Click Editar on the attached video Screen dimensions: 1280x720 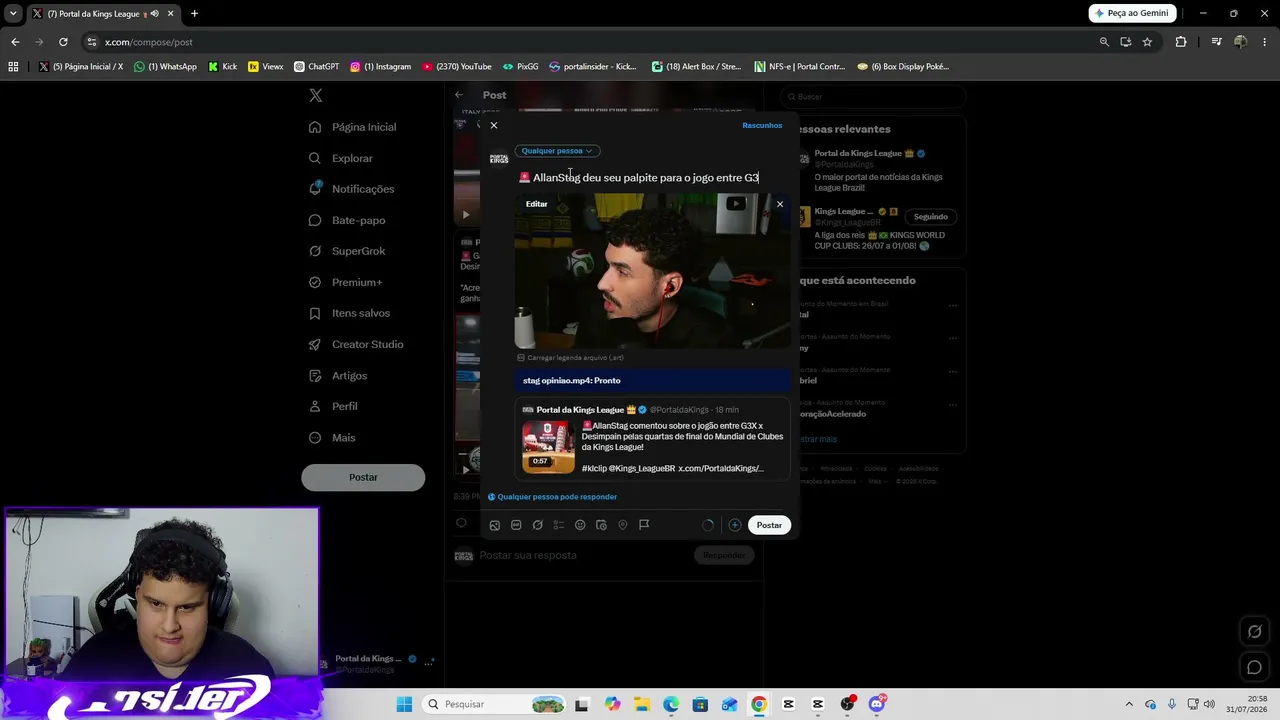537,204
